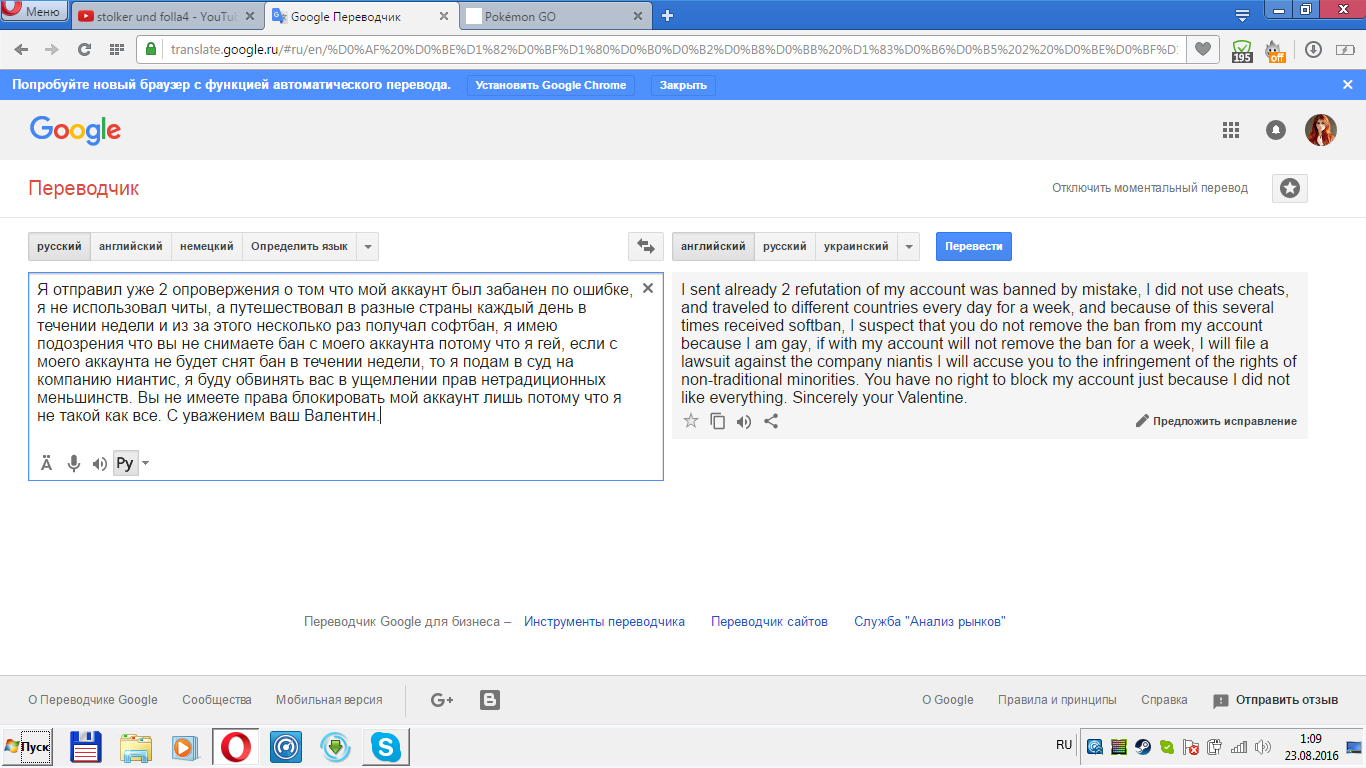Select немецкий as source language
This screenshot has width=1366, height=768.
pos(207,246)
